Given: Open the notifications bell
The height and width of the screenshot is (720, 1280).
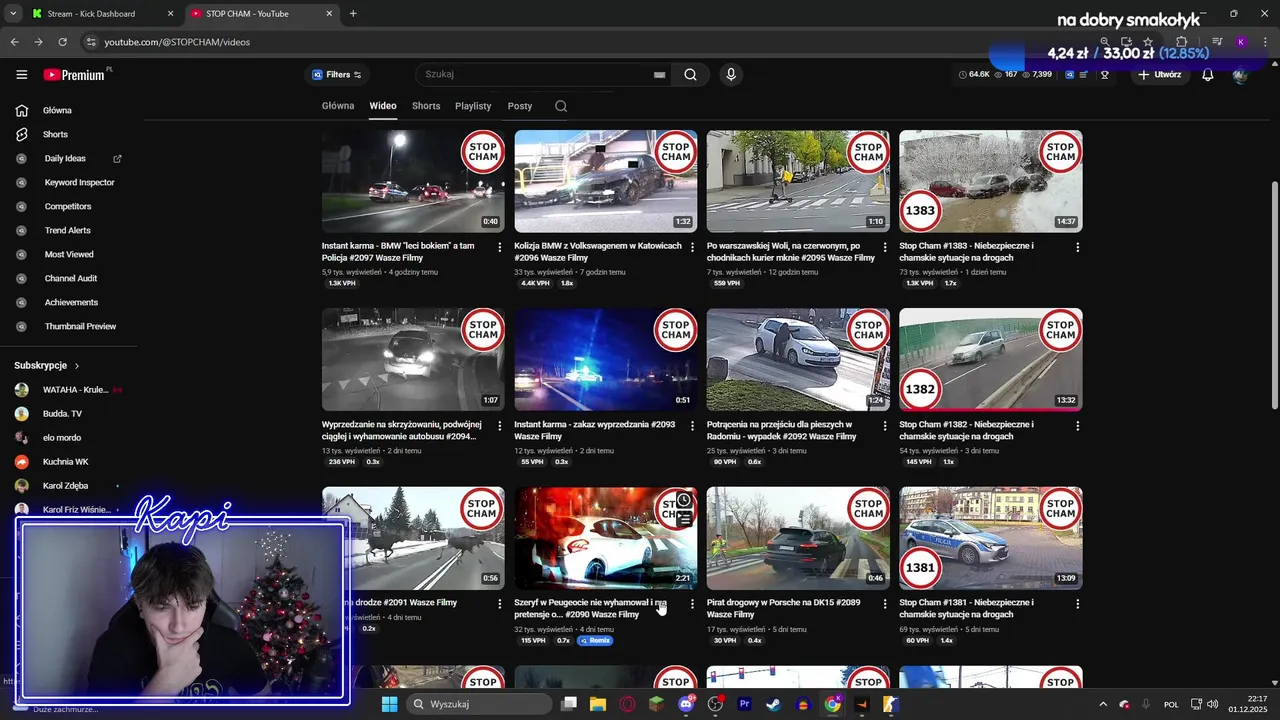Looking at the screenshot, I should [x=1207, y=74].
